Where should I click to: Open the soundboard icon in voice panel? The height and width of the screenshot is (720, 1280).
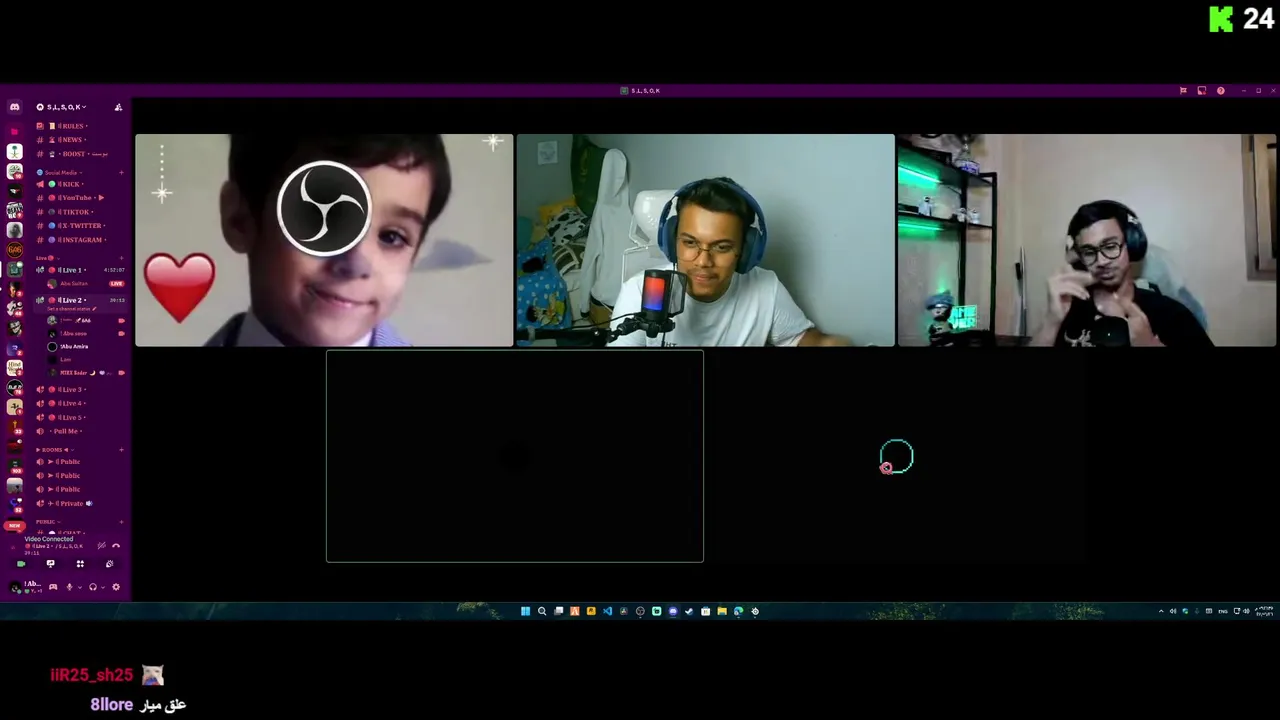coord(109,564)
